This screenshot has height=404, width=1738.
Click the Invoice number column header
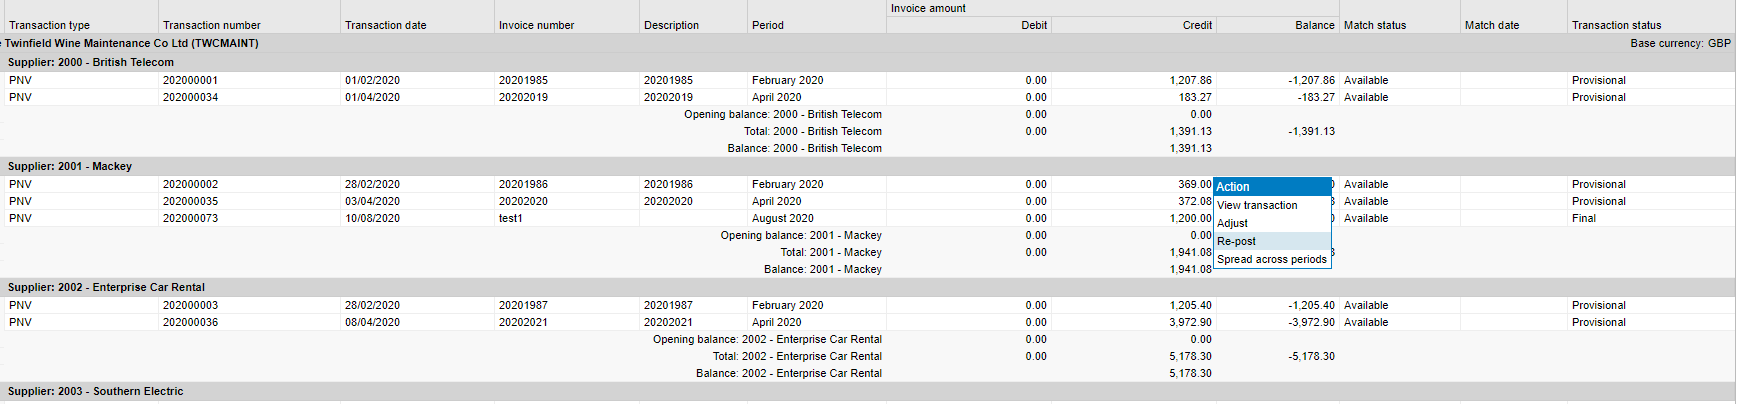tap(536, 25)
